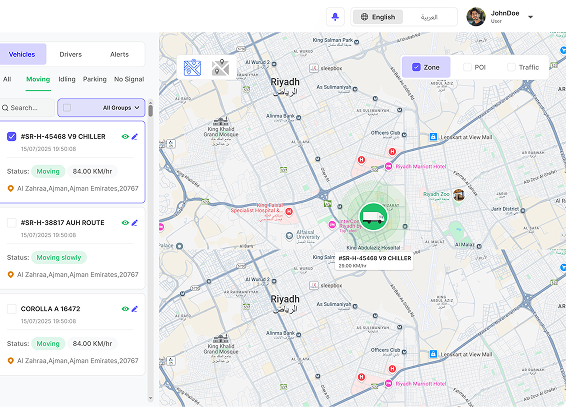Click the vehicle list scrollbar thumb
The width and height of the screenshot is (566, 407).
[x=151, y=110]
